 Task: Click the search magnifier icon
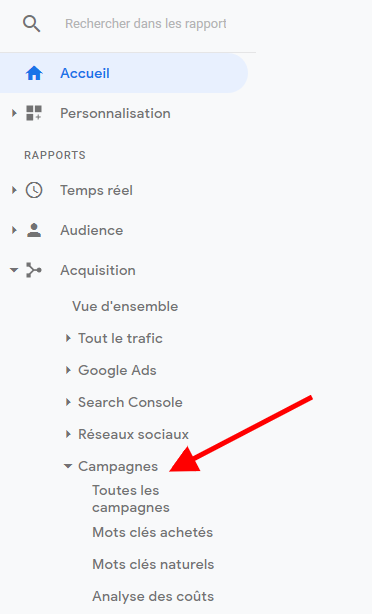click(31, 24)
